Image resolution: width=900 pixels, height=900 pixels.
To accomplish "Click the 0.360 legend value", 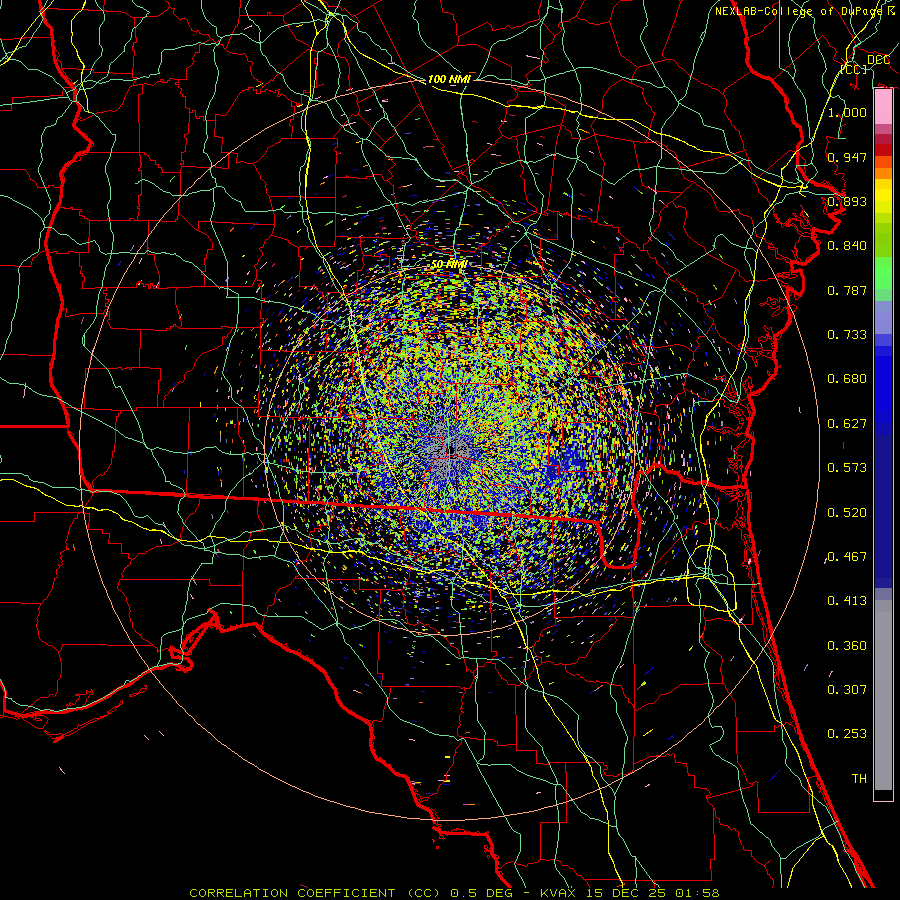I will [847, 645].
